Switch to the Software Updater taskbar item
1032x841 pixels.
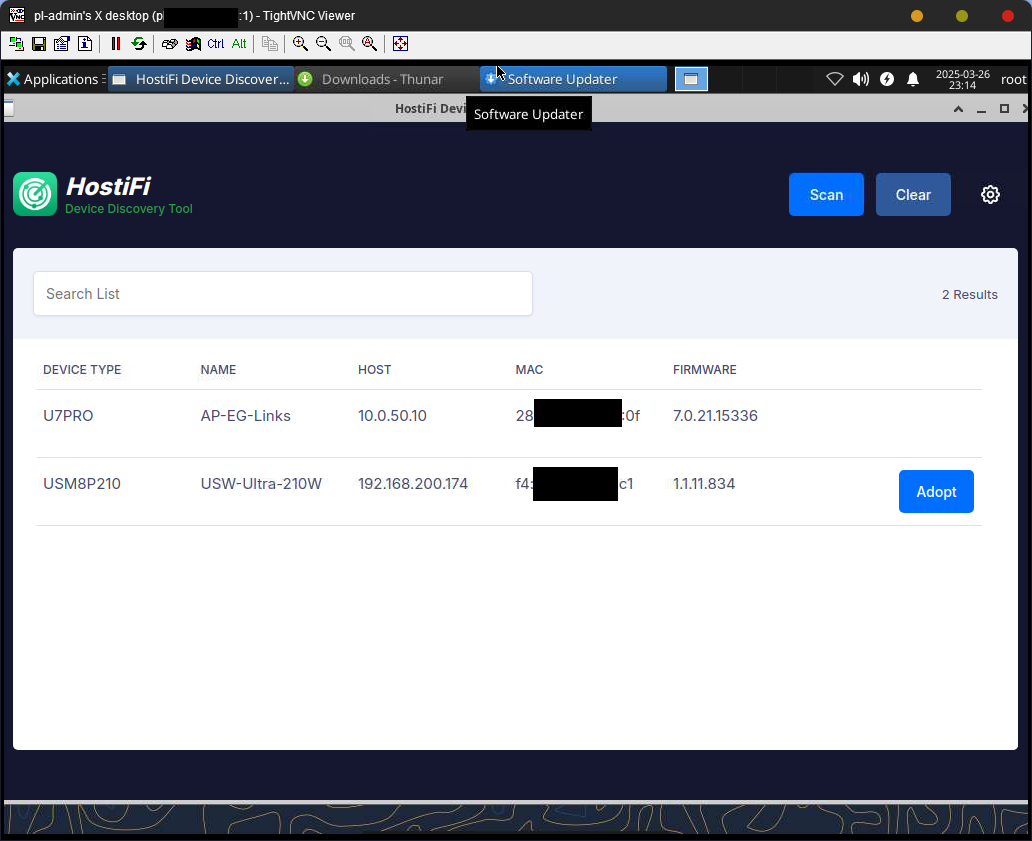point(572,79)
